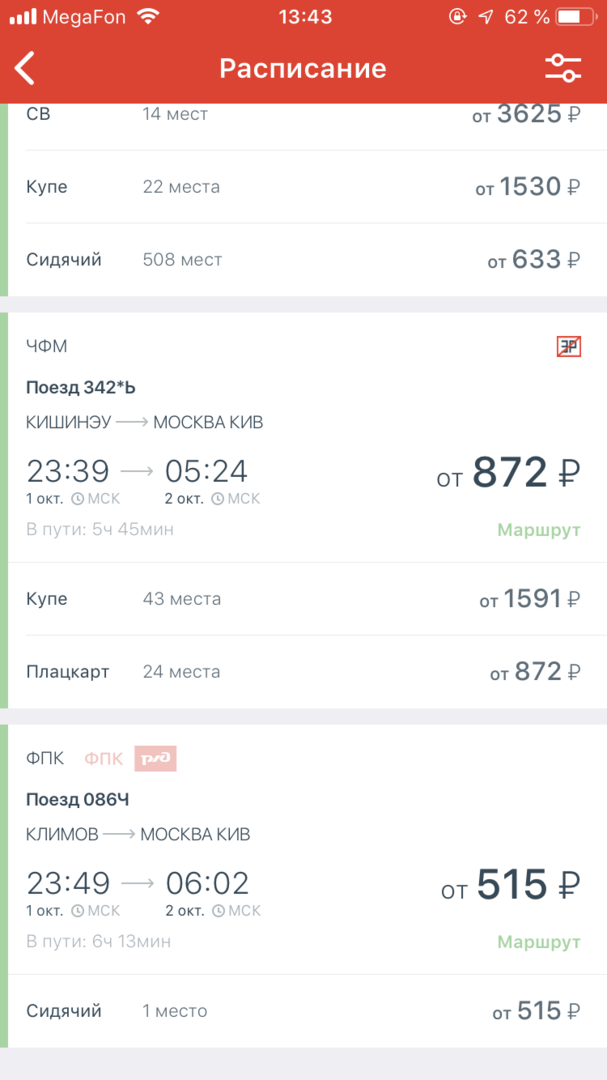Select Сидячий with 1 seat for 515 ₽
This screenshot has height=1080, width=607.
(303, 1011)
